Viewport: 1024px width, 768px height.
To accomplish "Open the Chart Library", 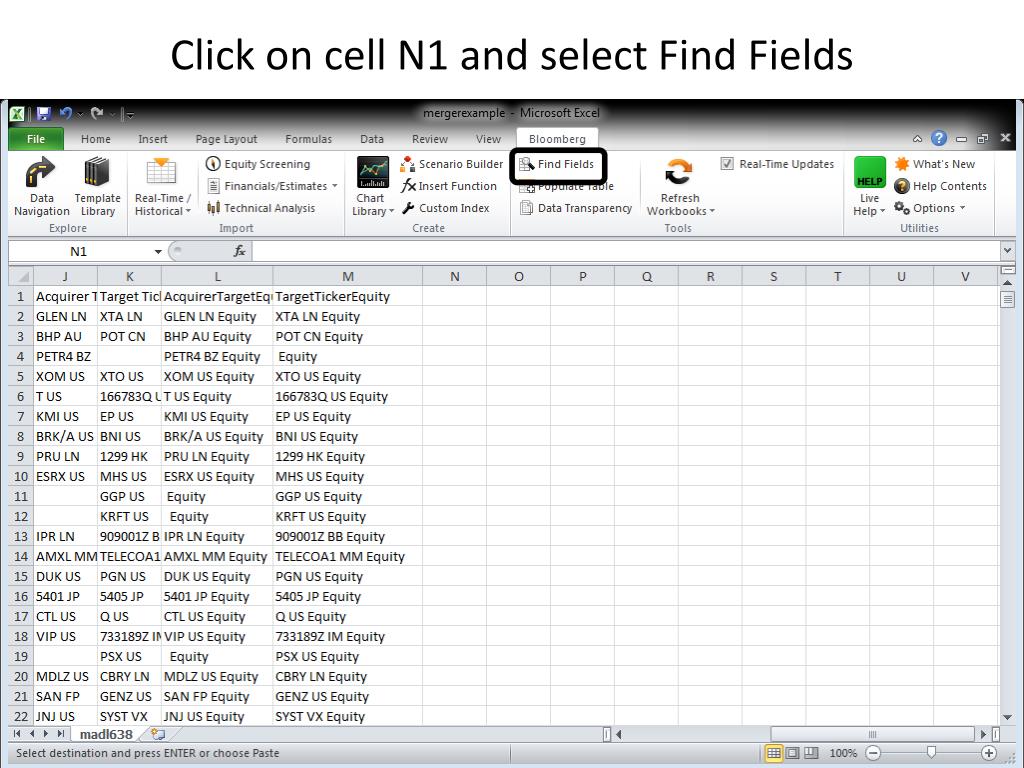I will [x=373, y=187].
